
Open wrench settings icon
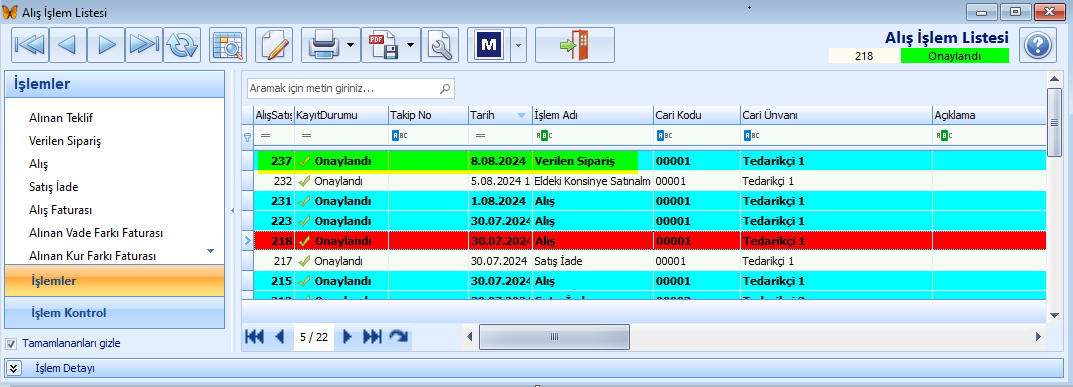pos(440,45)
